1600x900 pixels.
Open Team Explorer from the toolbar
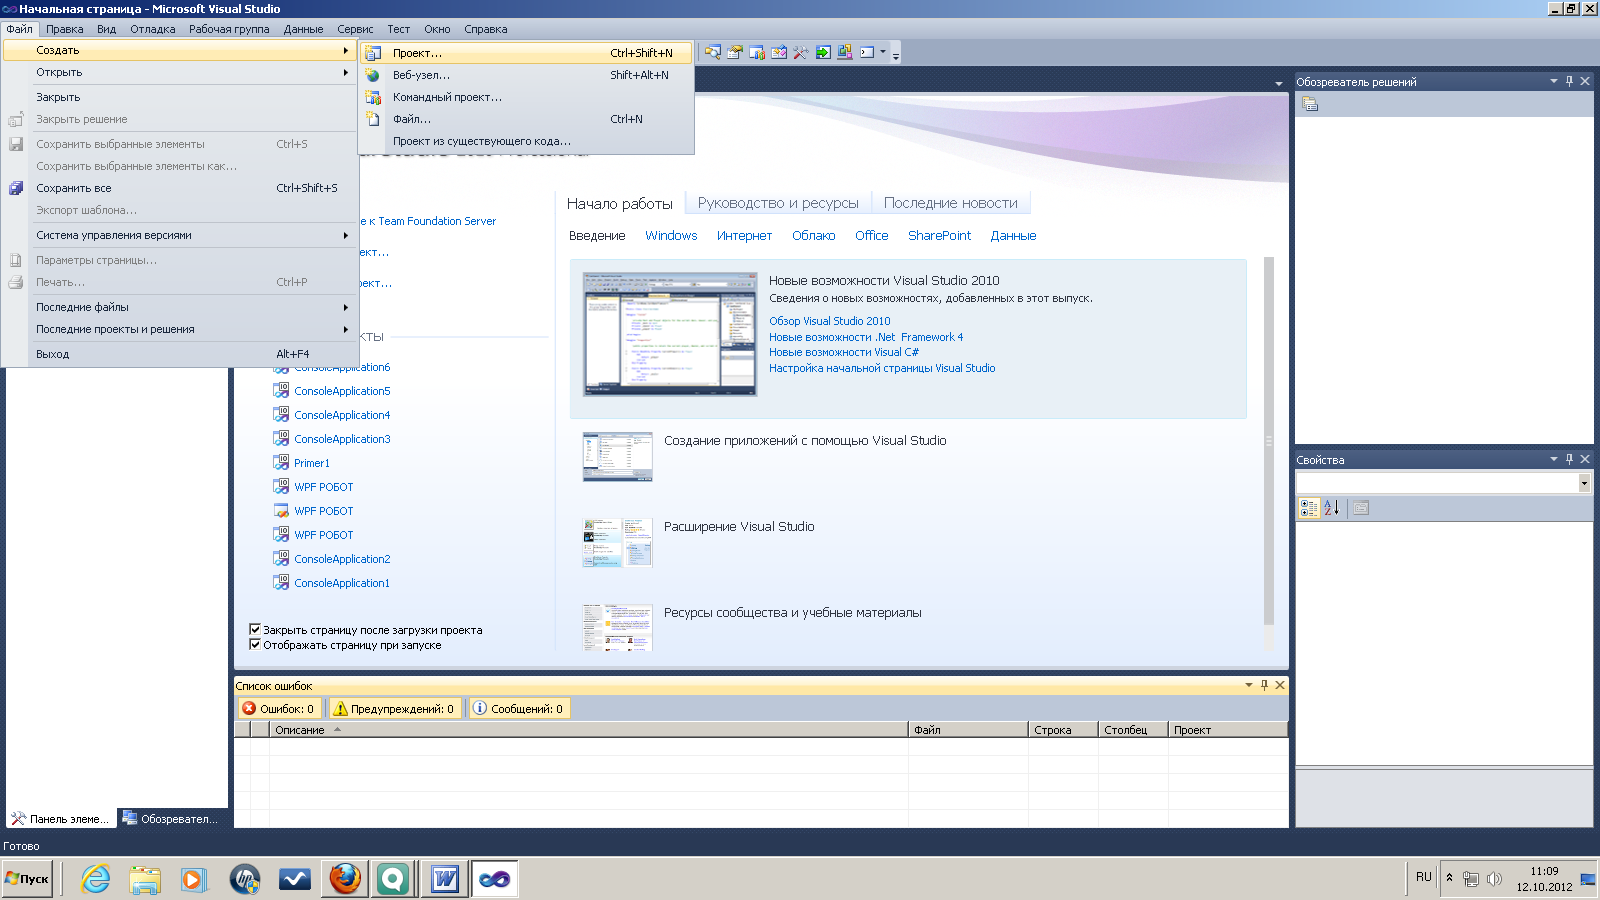(x=757, y=52)
